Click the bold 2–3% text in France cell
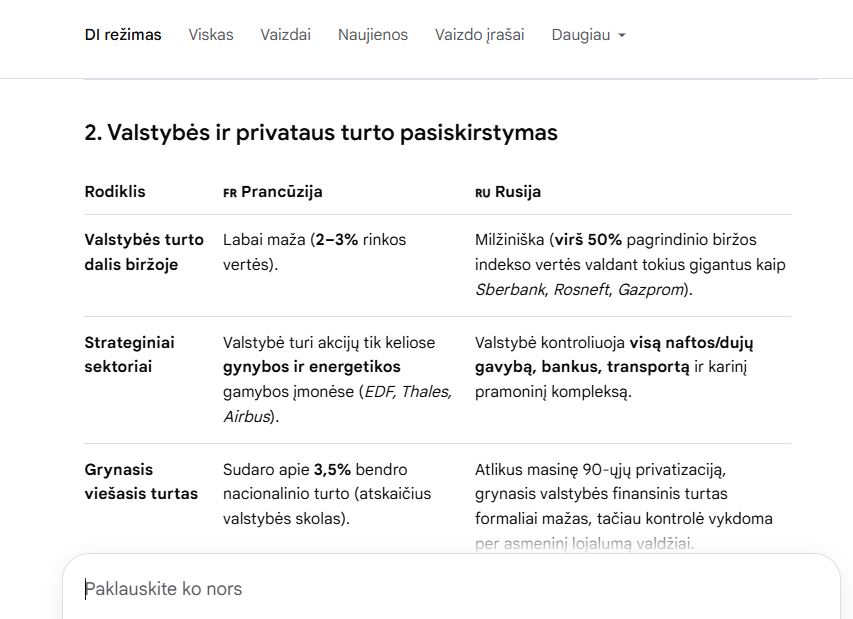853x619 pixels. point(336,239)
